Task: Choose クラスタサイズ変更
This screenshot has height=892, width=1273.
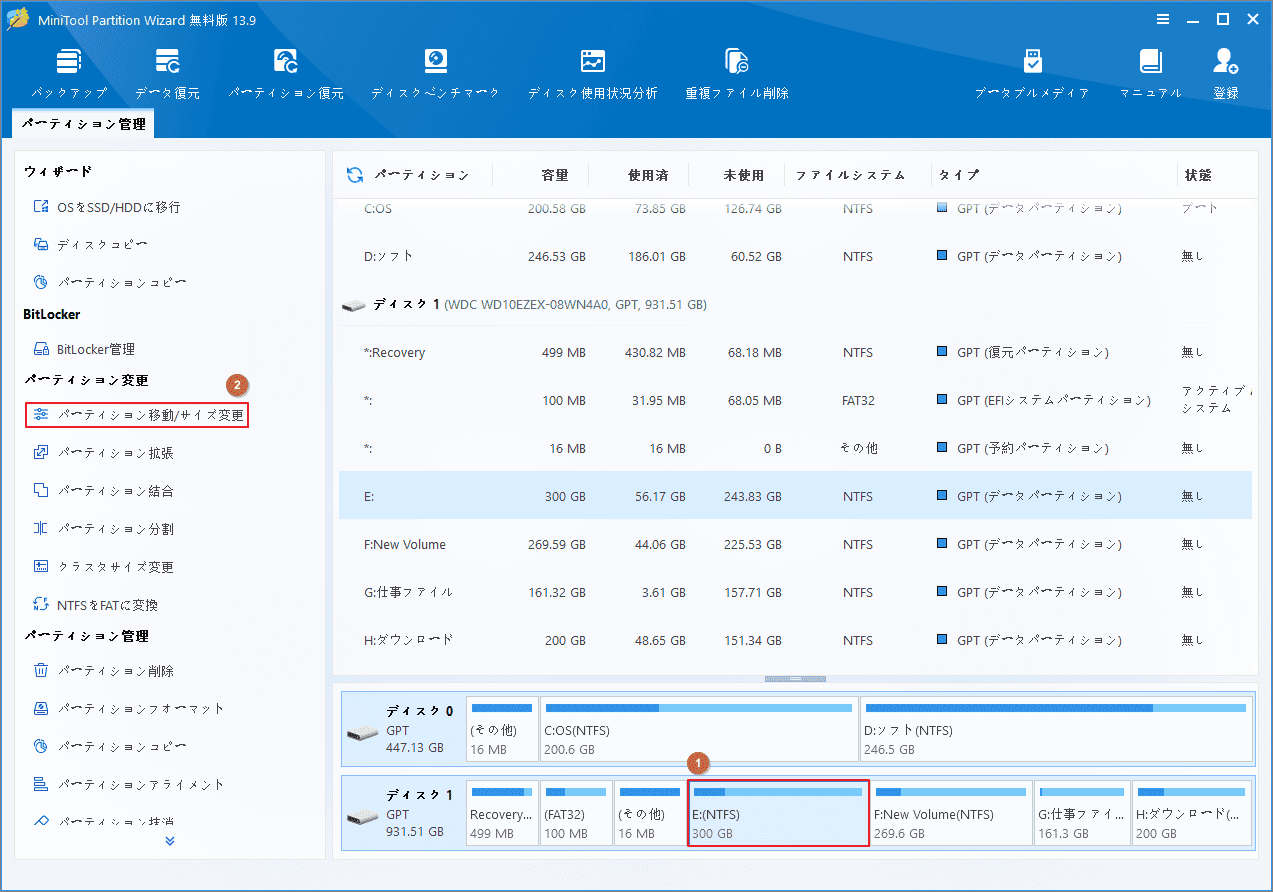Action: click(103, 567)
